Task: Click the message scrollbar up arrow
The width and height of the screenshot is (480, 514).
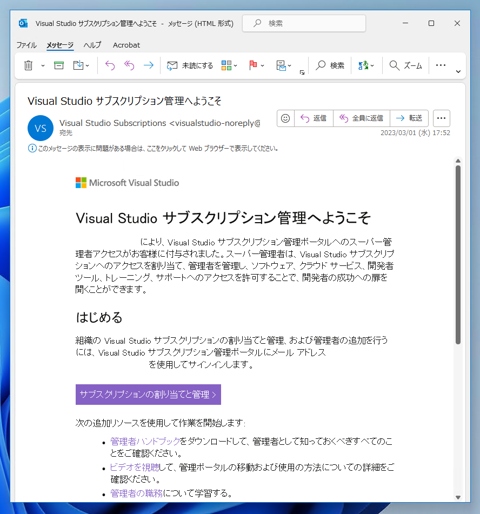Action: pyautogui.click(x=458, y=161)
